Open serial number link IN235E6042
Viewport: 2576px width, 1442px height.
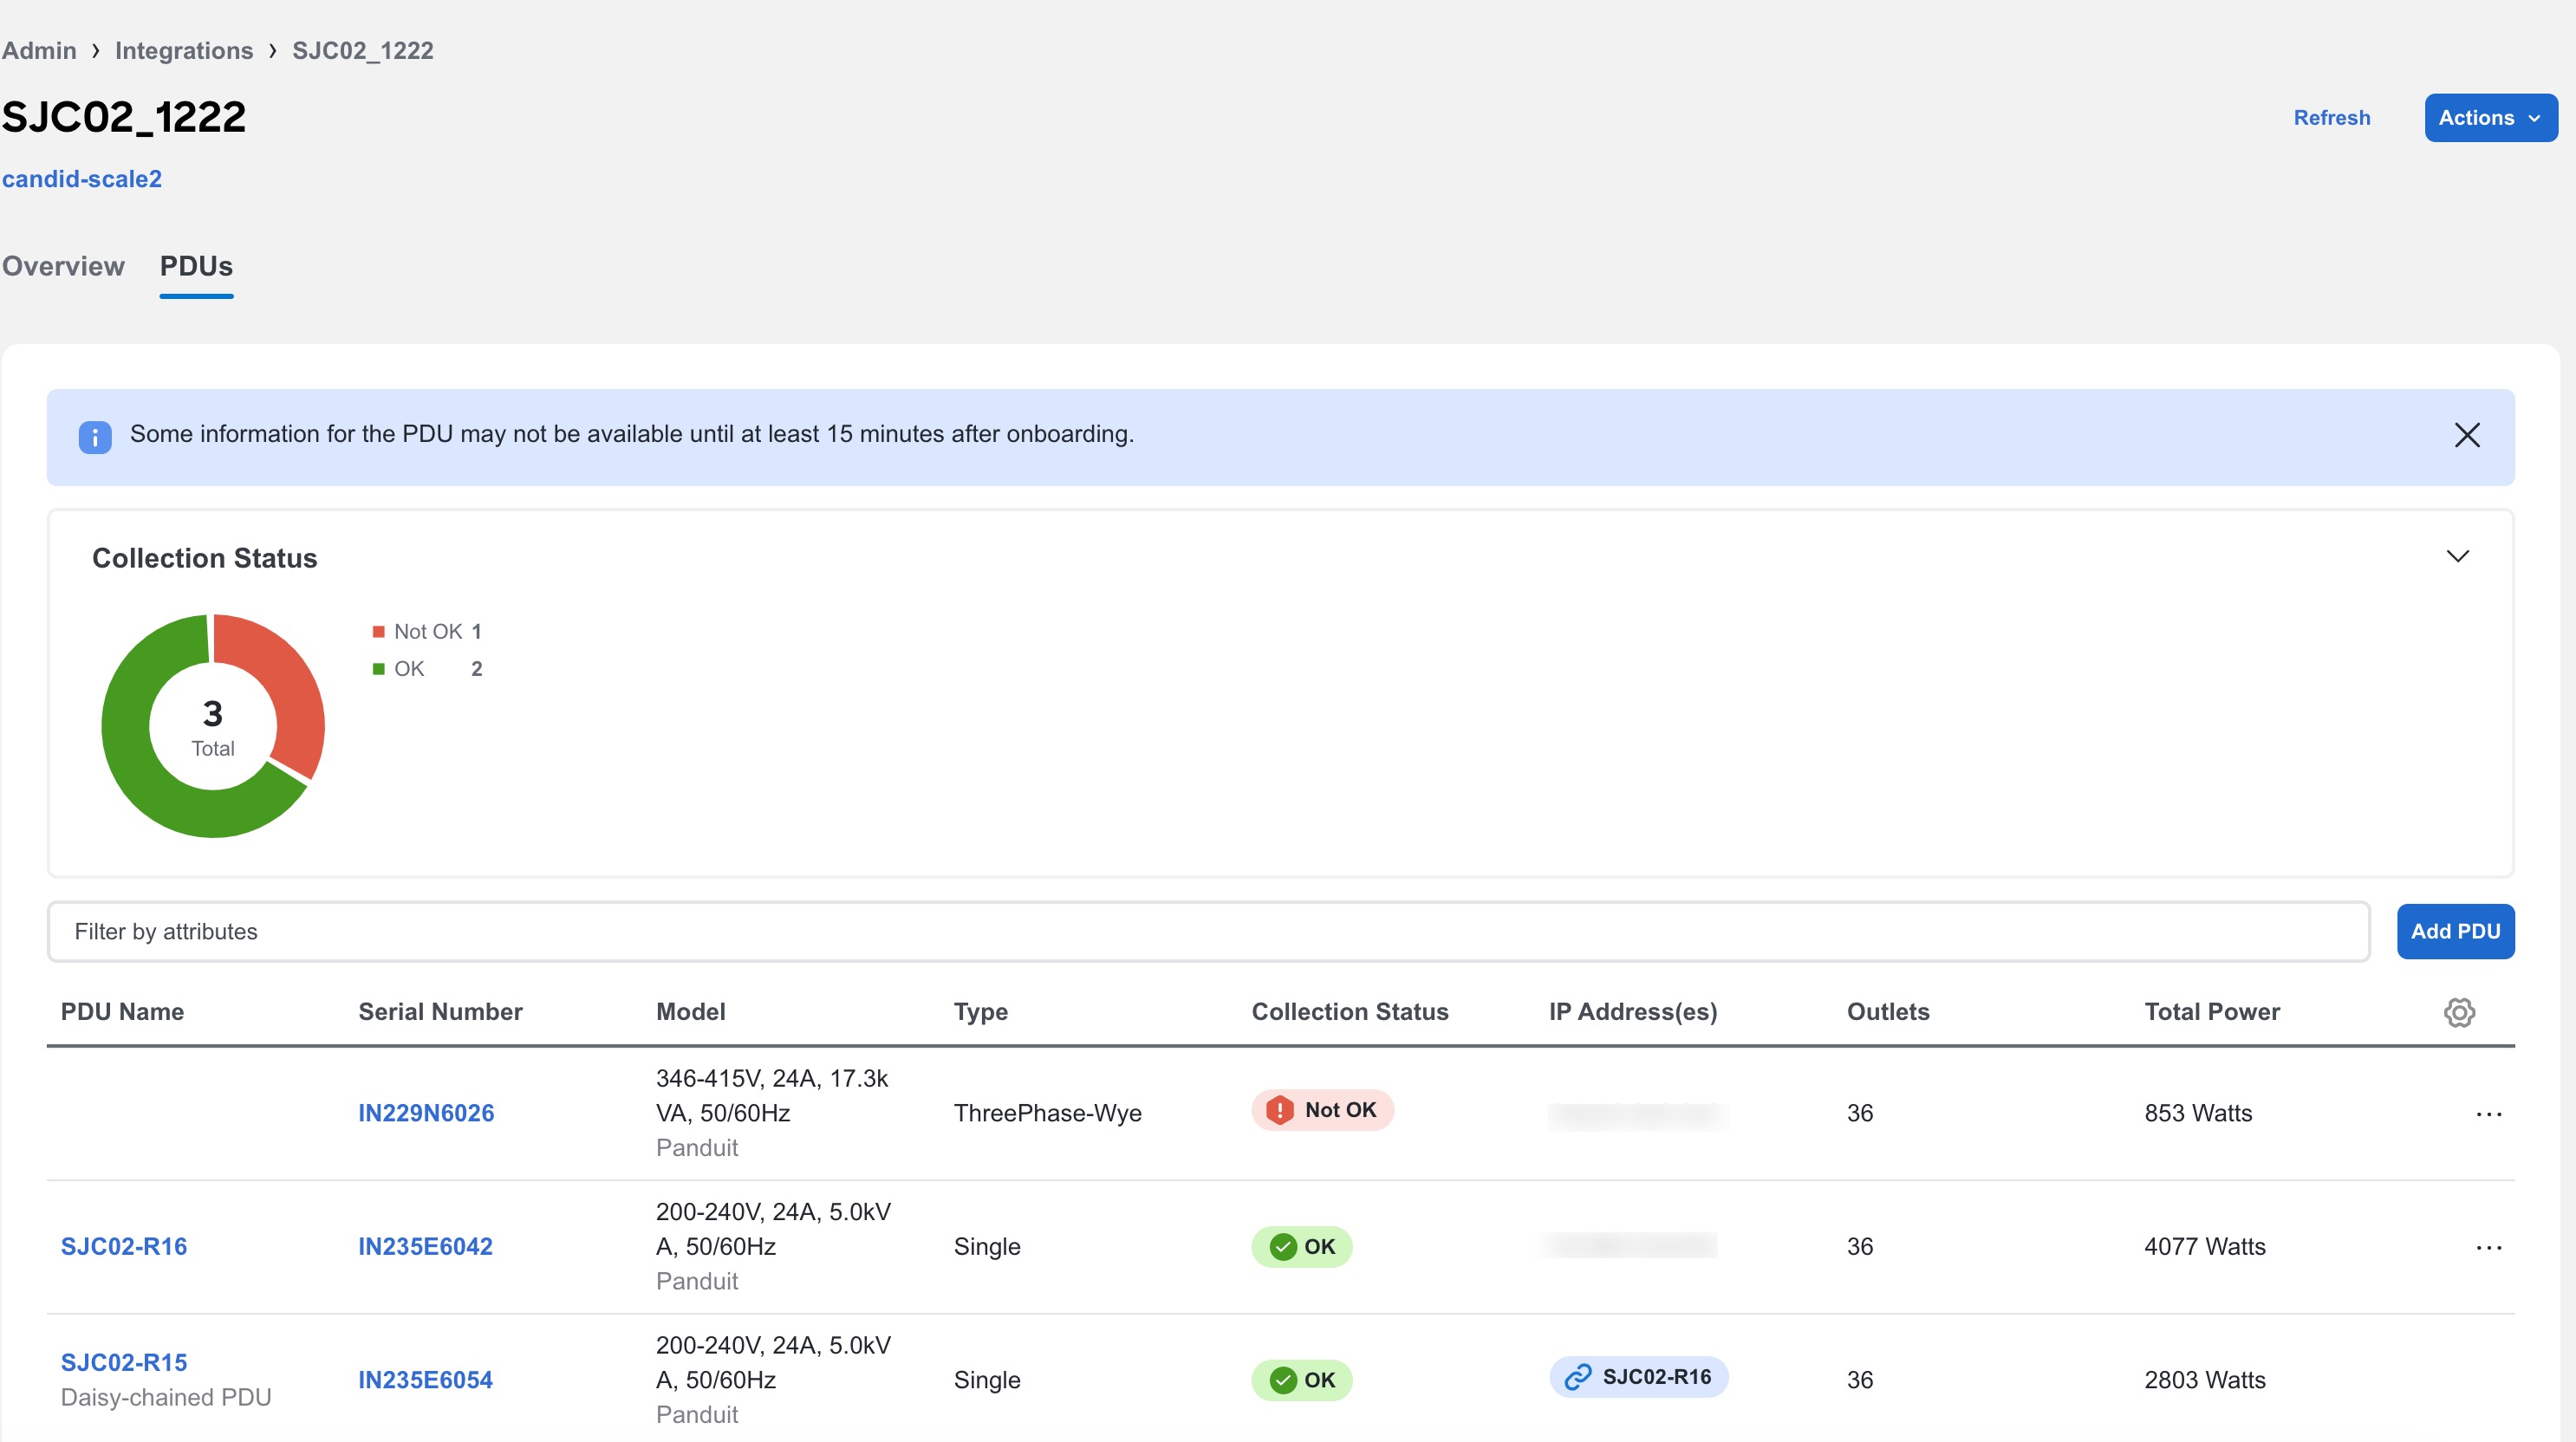pos(425,1245)
